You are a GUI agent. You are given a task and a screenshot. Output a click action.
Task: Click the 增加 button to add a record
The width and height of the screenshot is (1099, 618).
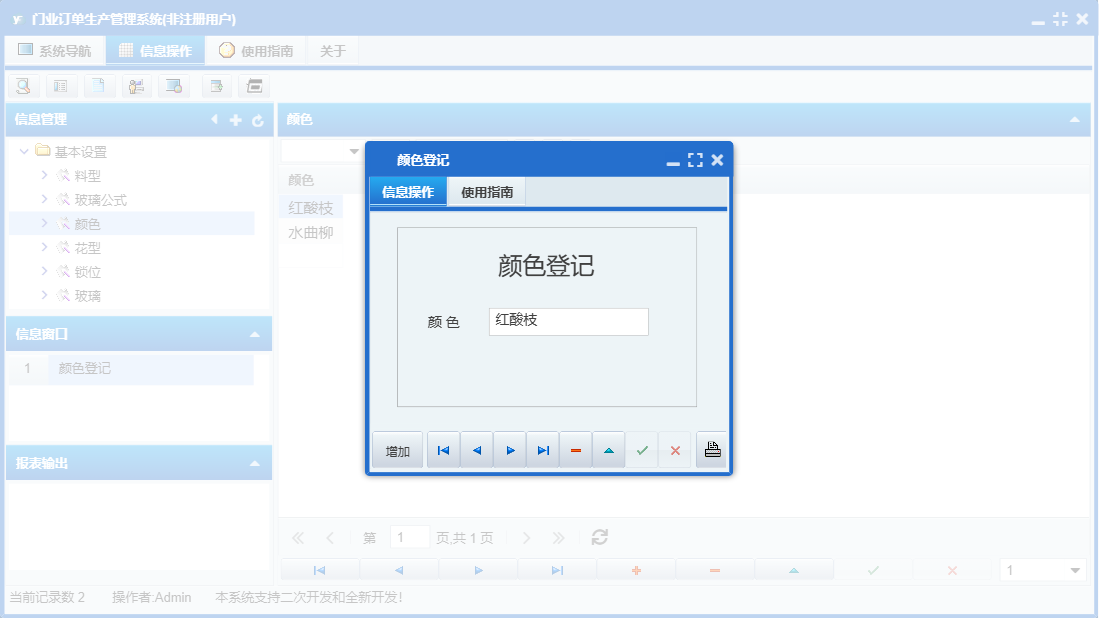(x=397, y=449)
